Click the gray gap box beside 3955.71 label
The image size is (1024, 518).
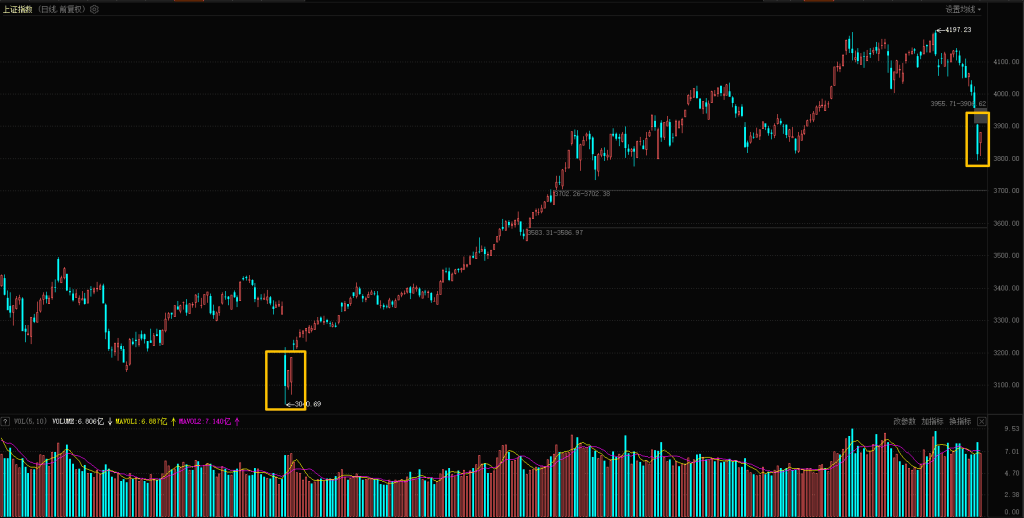(981, 118)
